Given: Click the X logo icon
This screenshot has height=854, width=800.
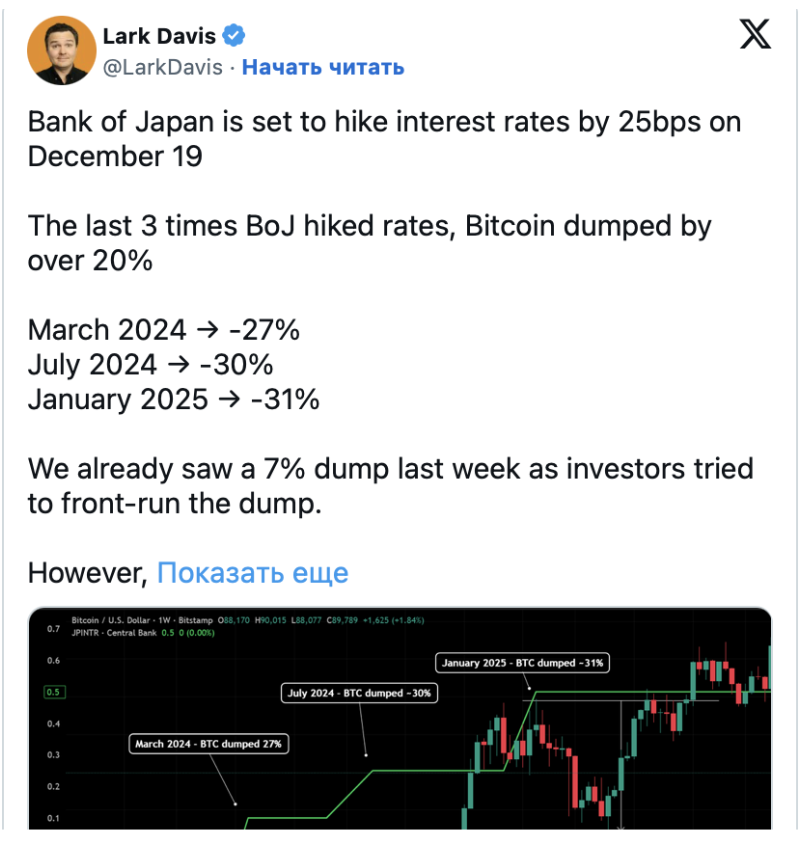Looking at the screenshot, I should click(754, 36).
